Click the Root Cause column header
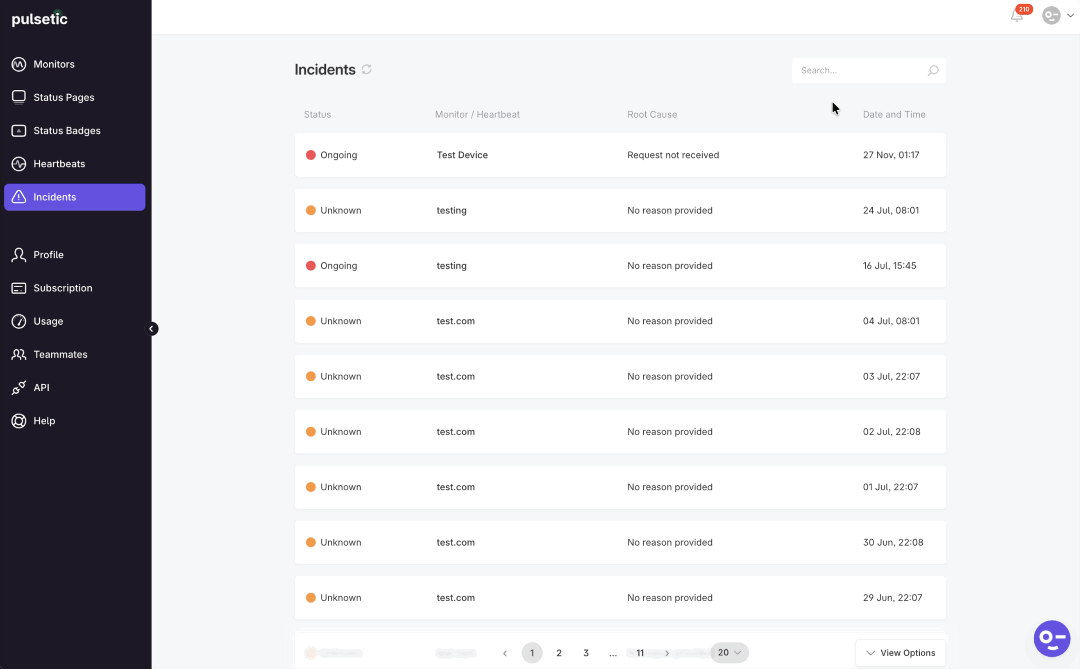 652,114
